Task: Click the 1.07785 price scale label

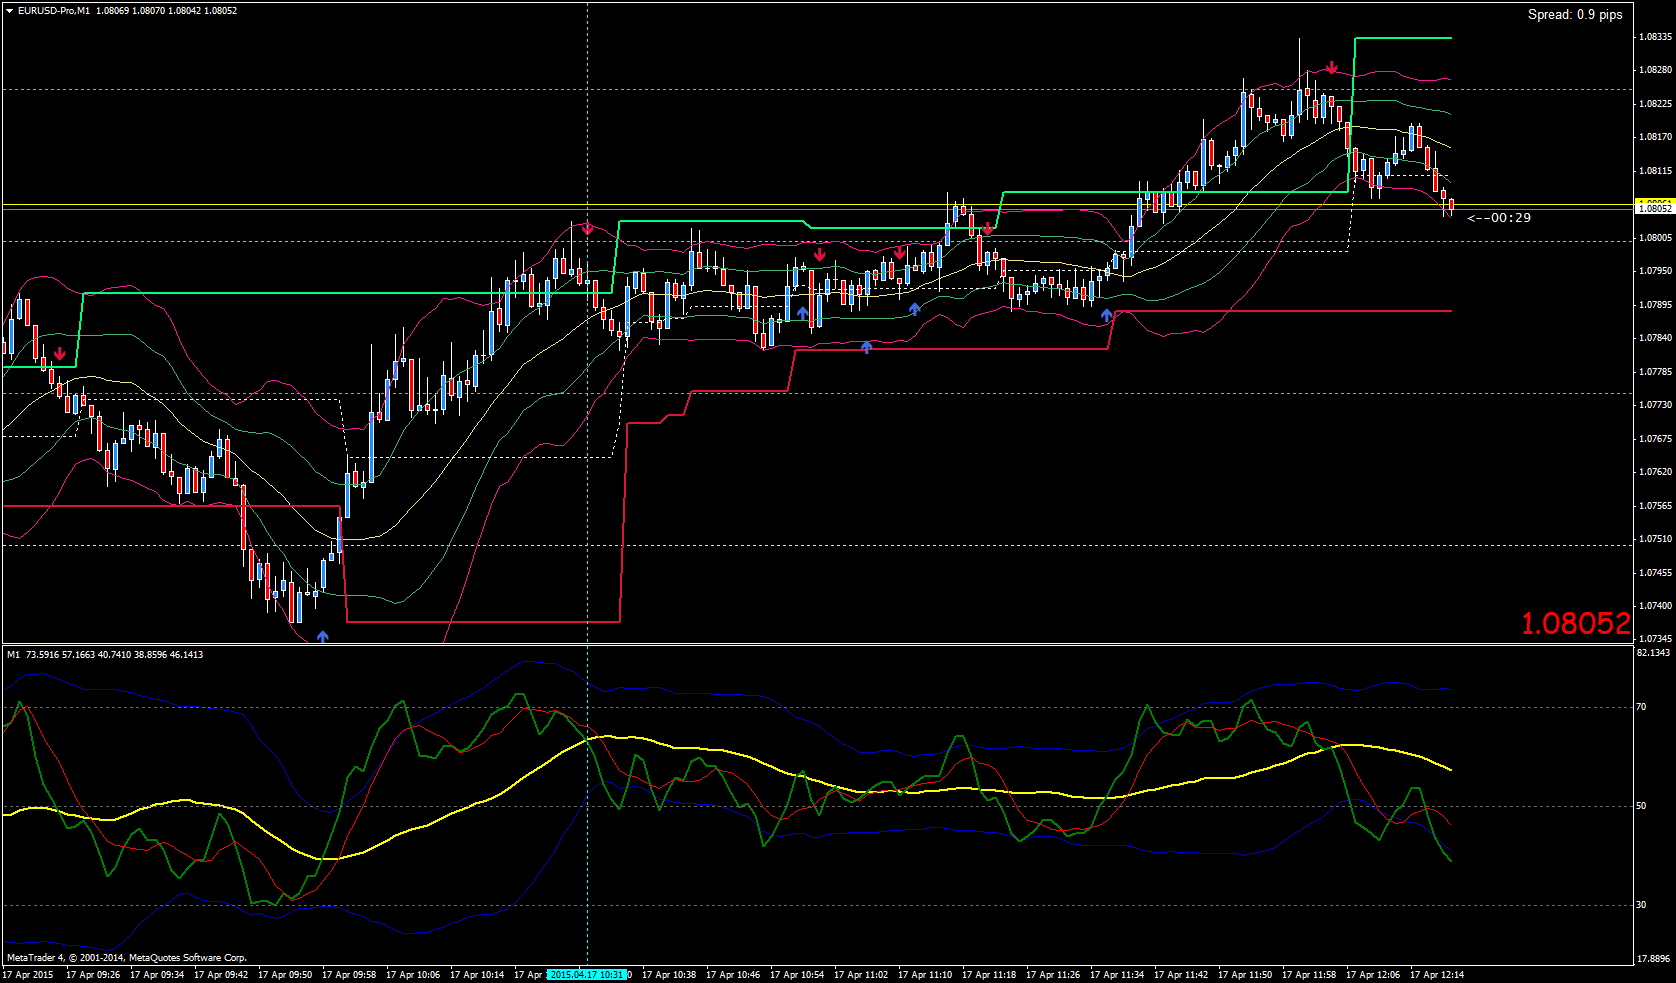Action: [x=1655, y=372]
